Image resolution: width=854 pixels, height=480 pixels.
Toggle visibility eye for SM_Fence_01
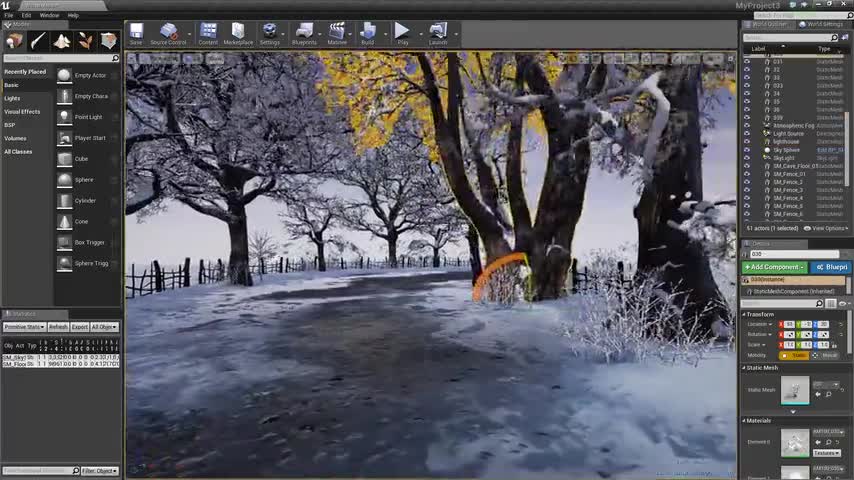pos(747,174)
